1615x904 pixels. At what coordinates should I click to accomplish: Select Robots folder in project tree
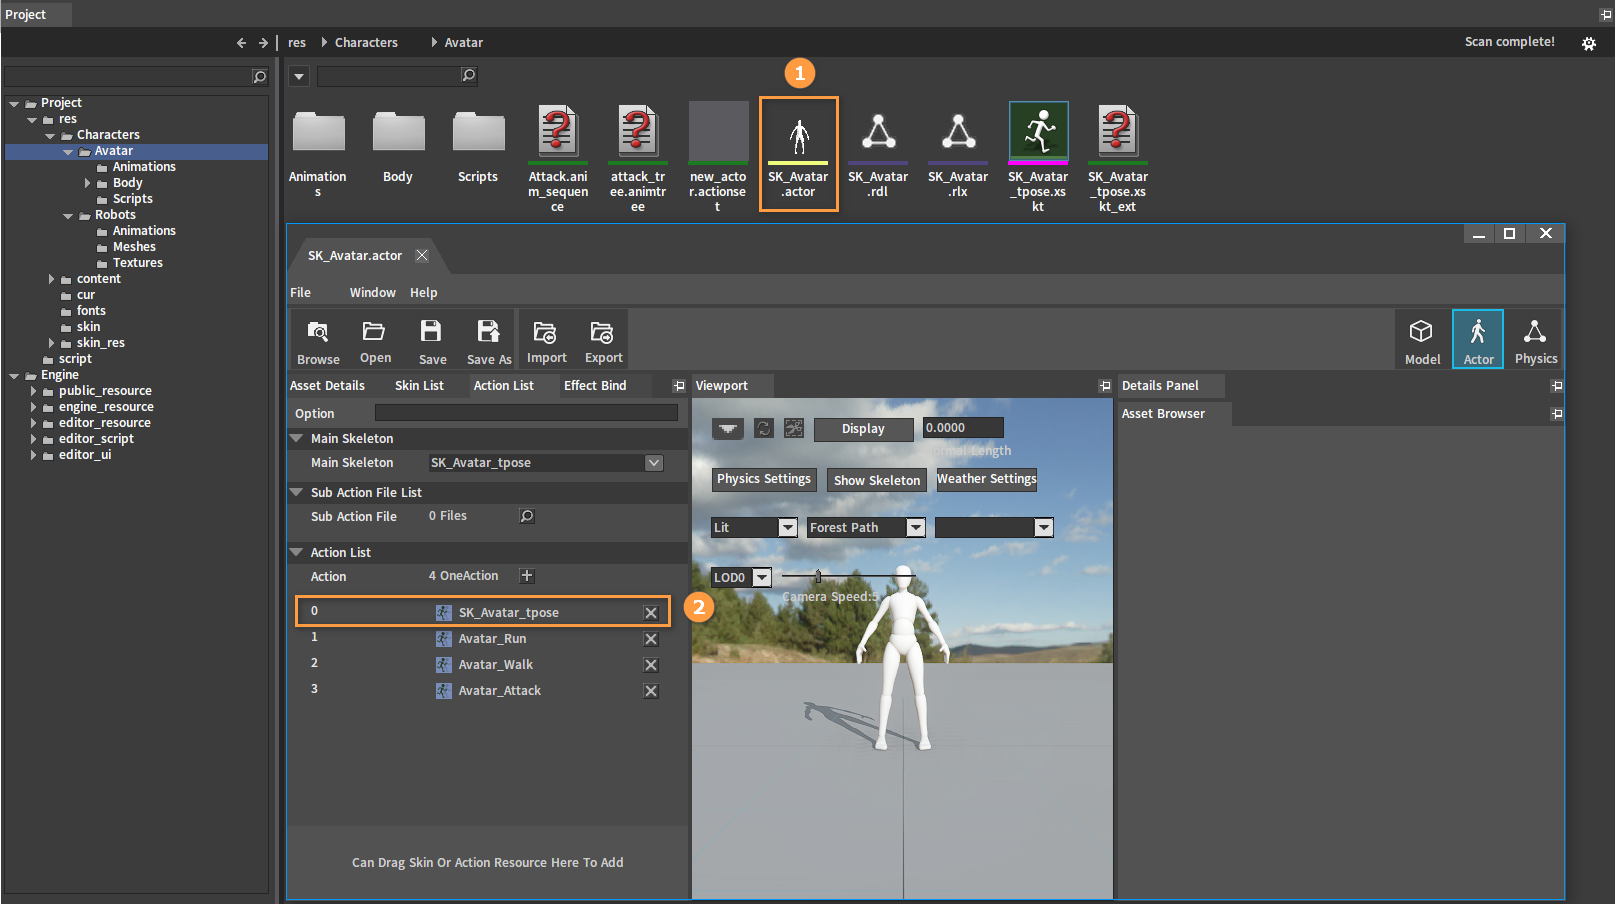(115, 215)
